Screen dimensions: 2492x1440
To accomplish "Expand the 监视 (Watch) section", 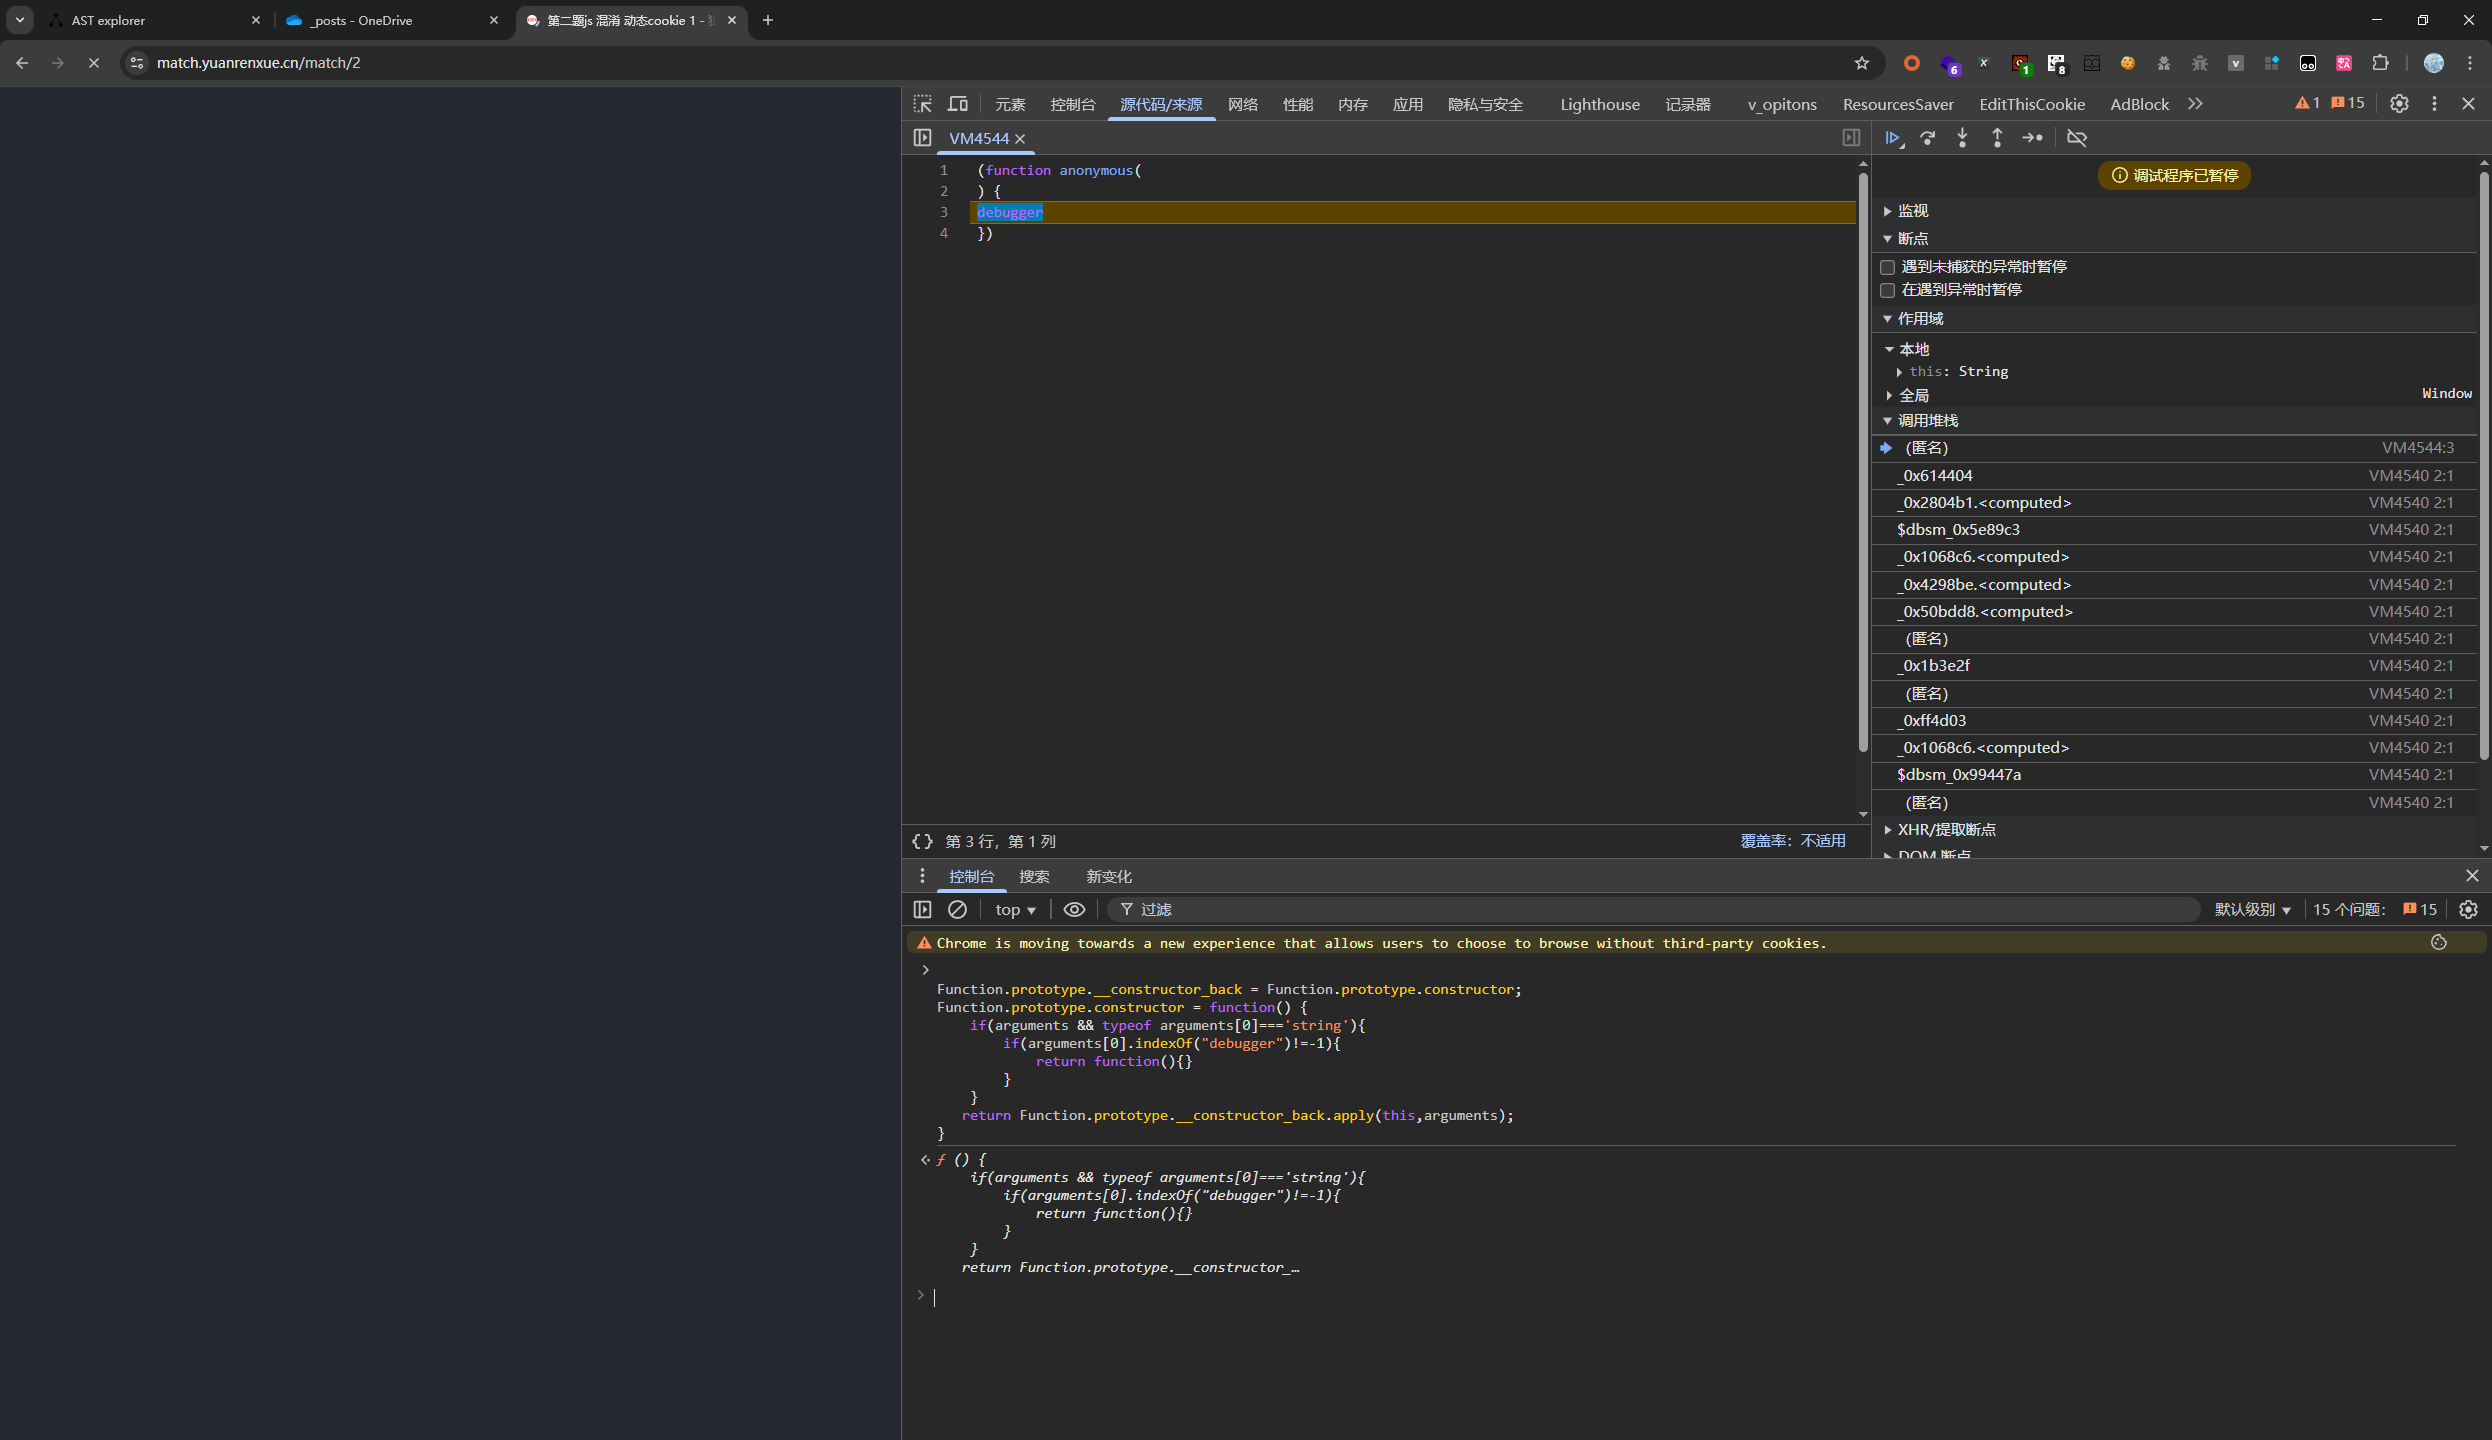I will pyautogui.click(x=1912, y=211).
